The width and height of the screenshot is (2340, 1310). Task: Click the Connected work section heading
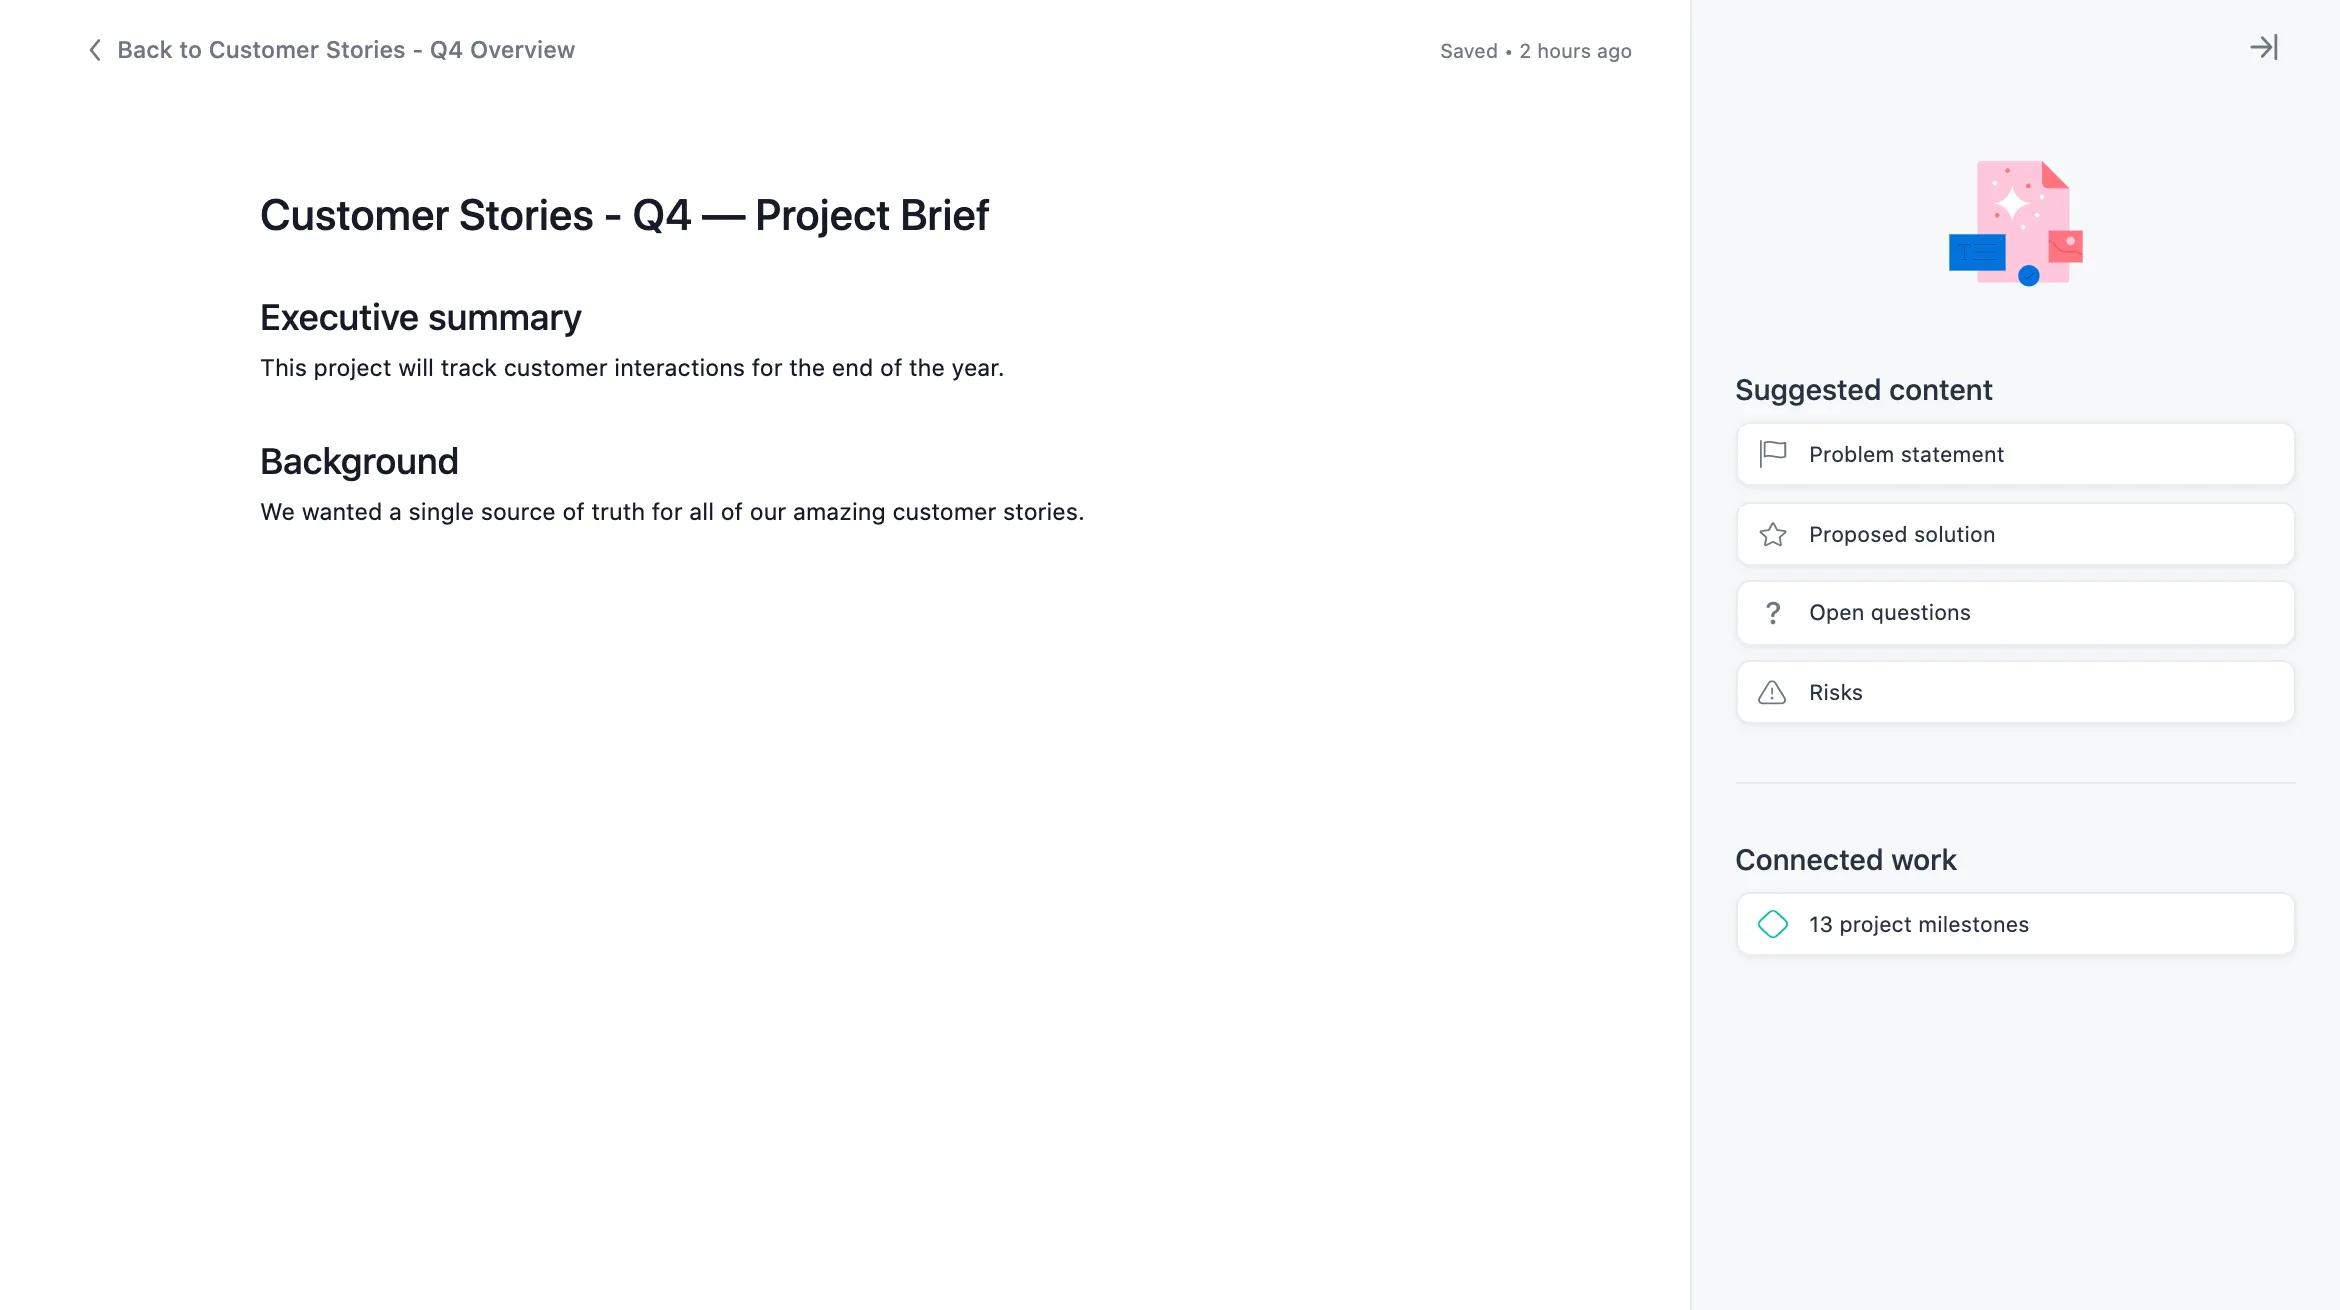pos(1846,858)
